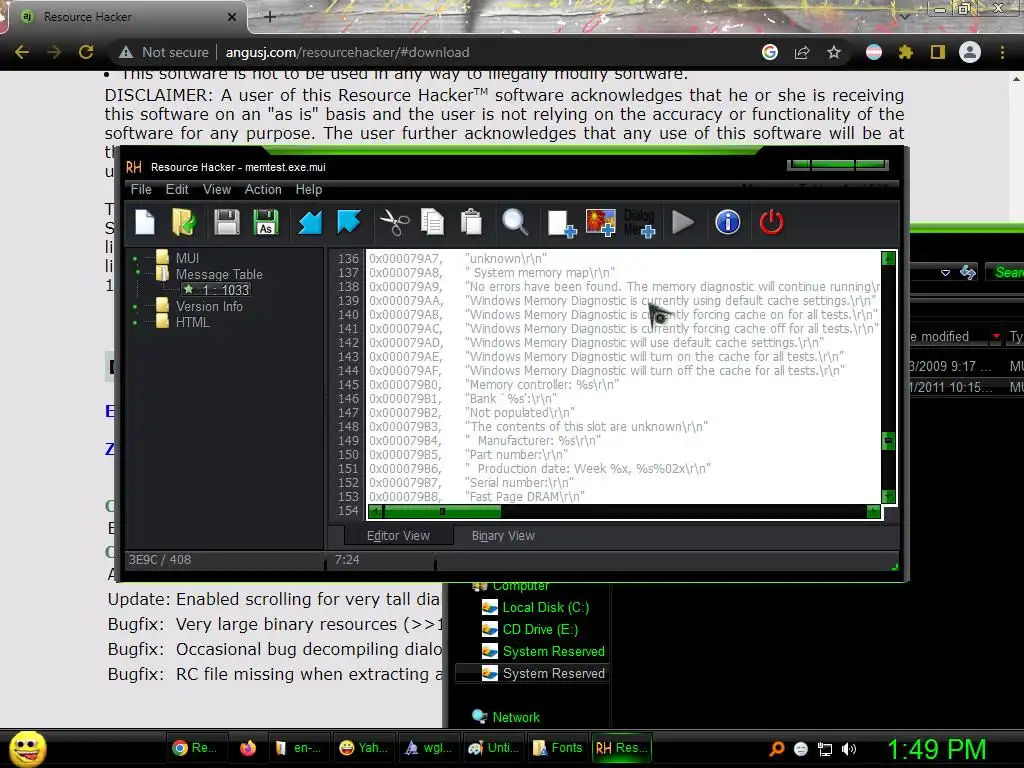This screenshot has width=1024, height=768.
Task: Open the Edit menu in Resource Hacker
Action: click(x=177, y=189)
